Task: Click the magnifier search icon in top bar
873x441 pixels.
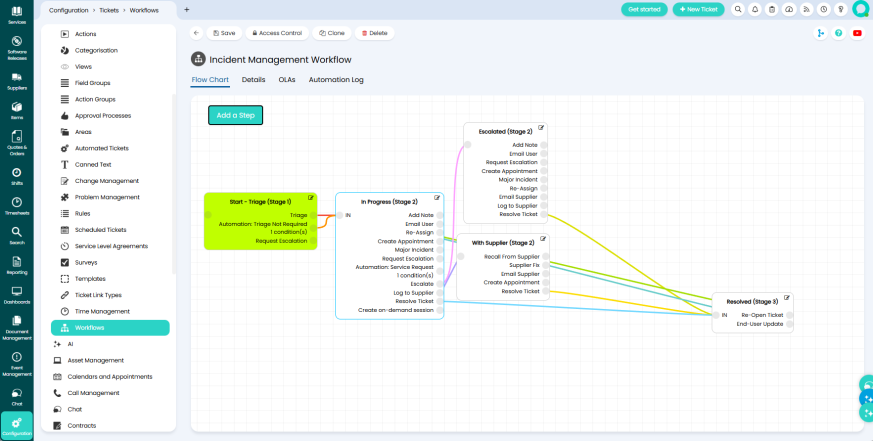Action: 738,9
